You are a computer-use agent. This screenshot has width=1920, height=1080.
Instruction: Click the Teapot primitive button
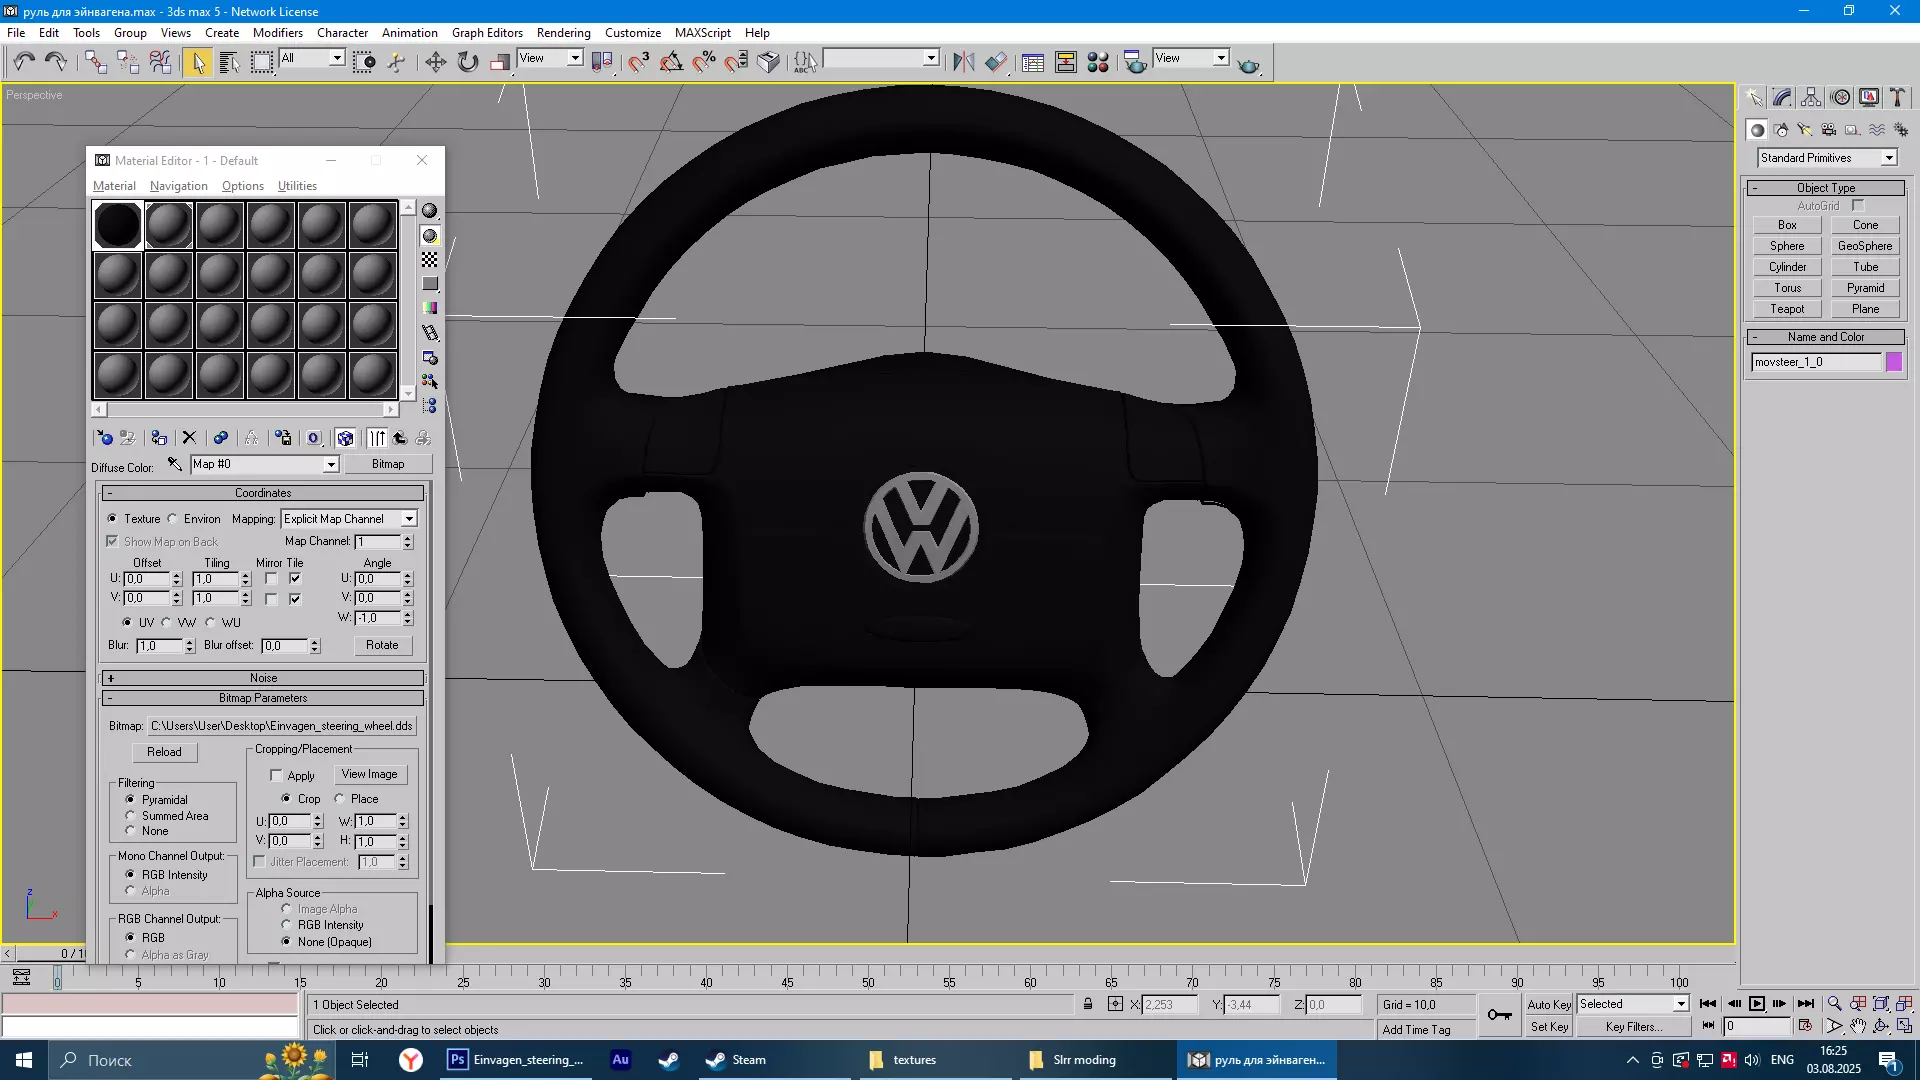(1786, 309)
